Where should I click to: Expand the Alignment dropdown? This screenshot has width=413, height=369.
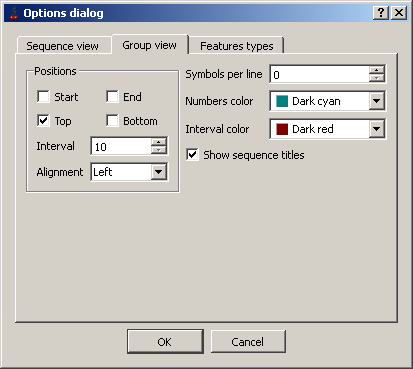pyautogui.click(x=159, y=172)
